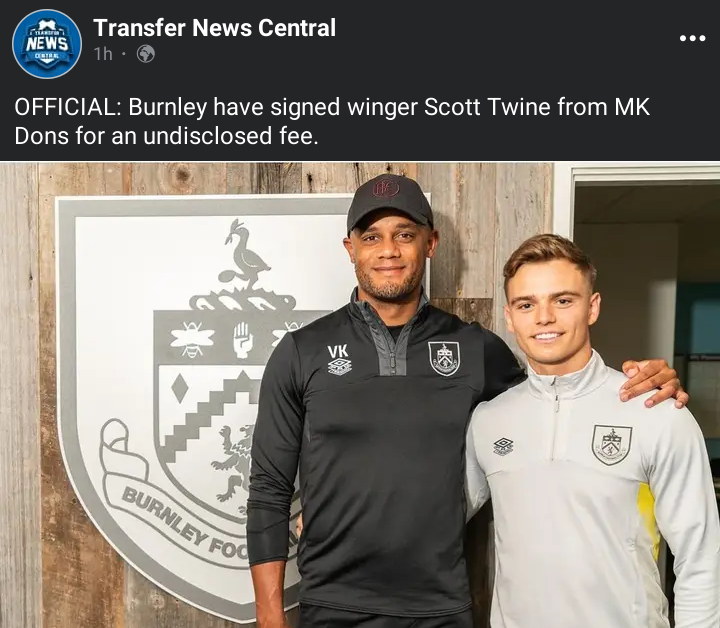Click the hand emblem on wall crest

242,340
